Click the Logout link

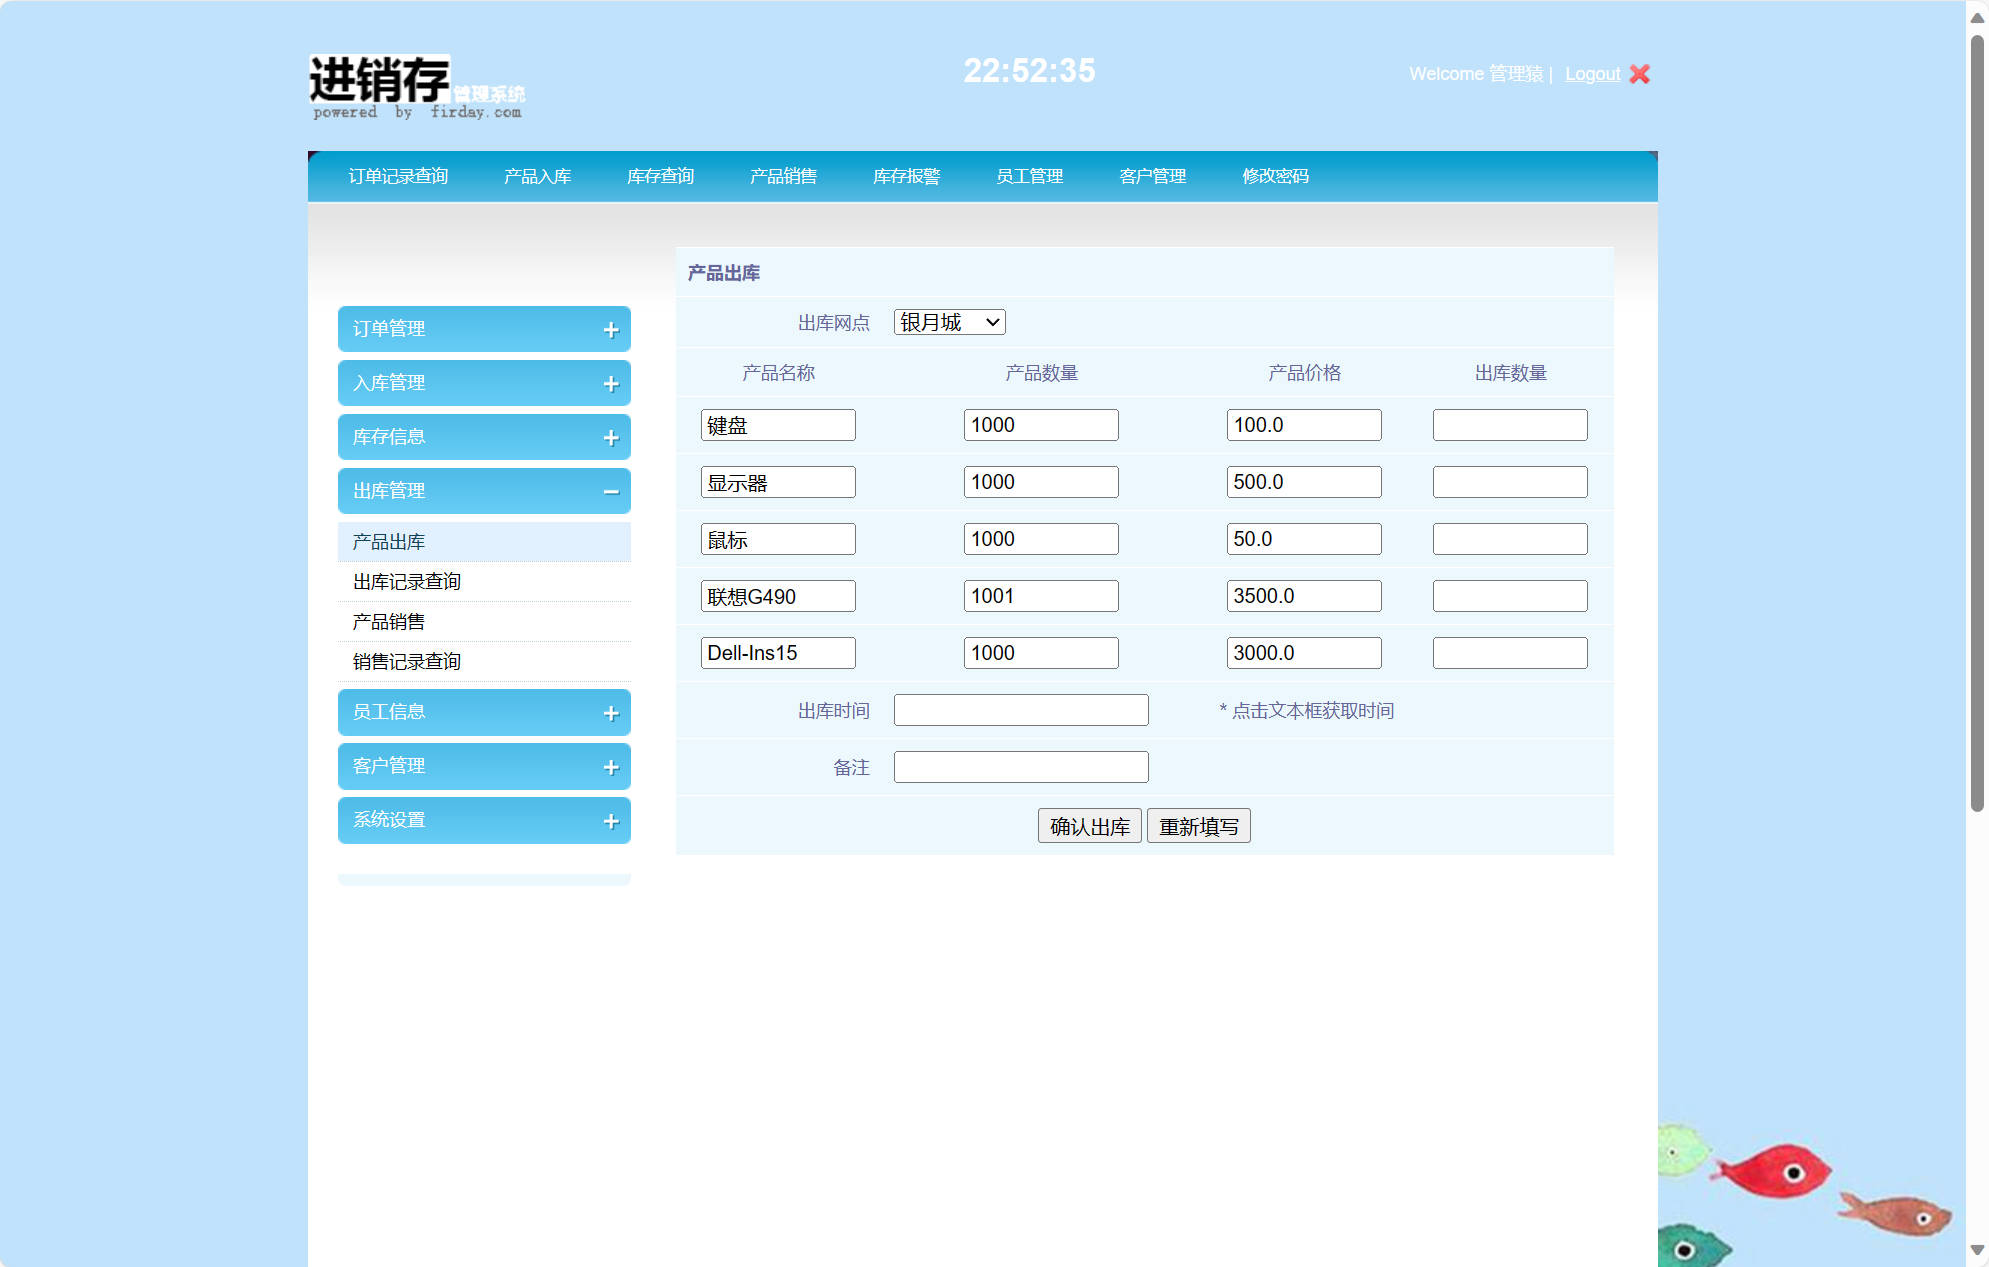pyautogui.click(x=1592, y=74)
